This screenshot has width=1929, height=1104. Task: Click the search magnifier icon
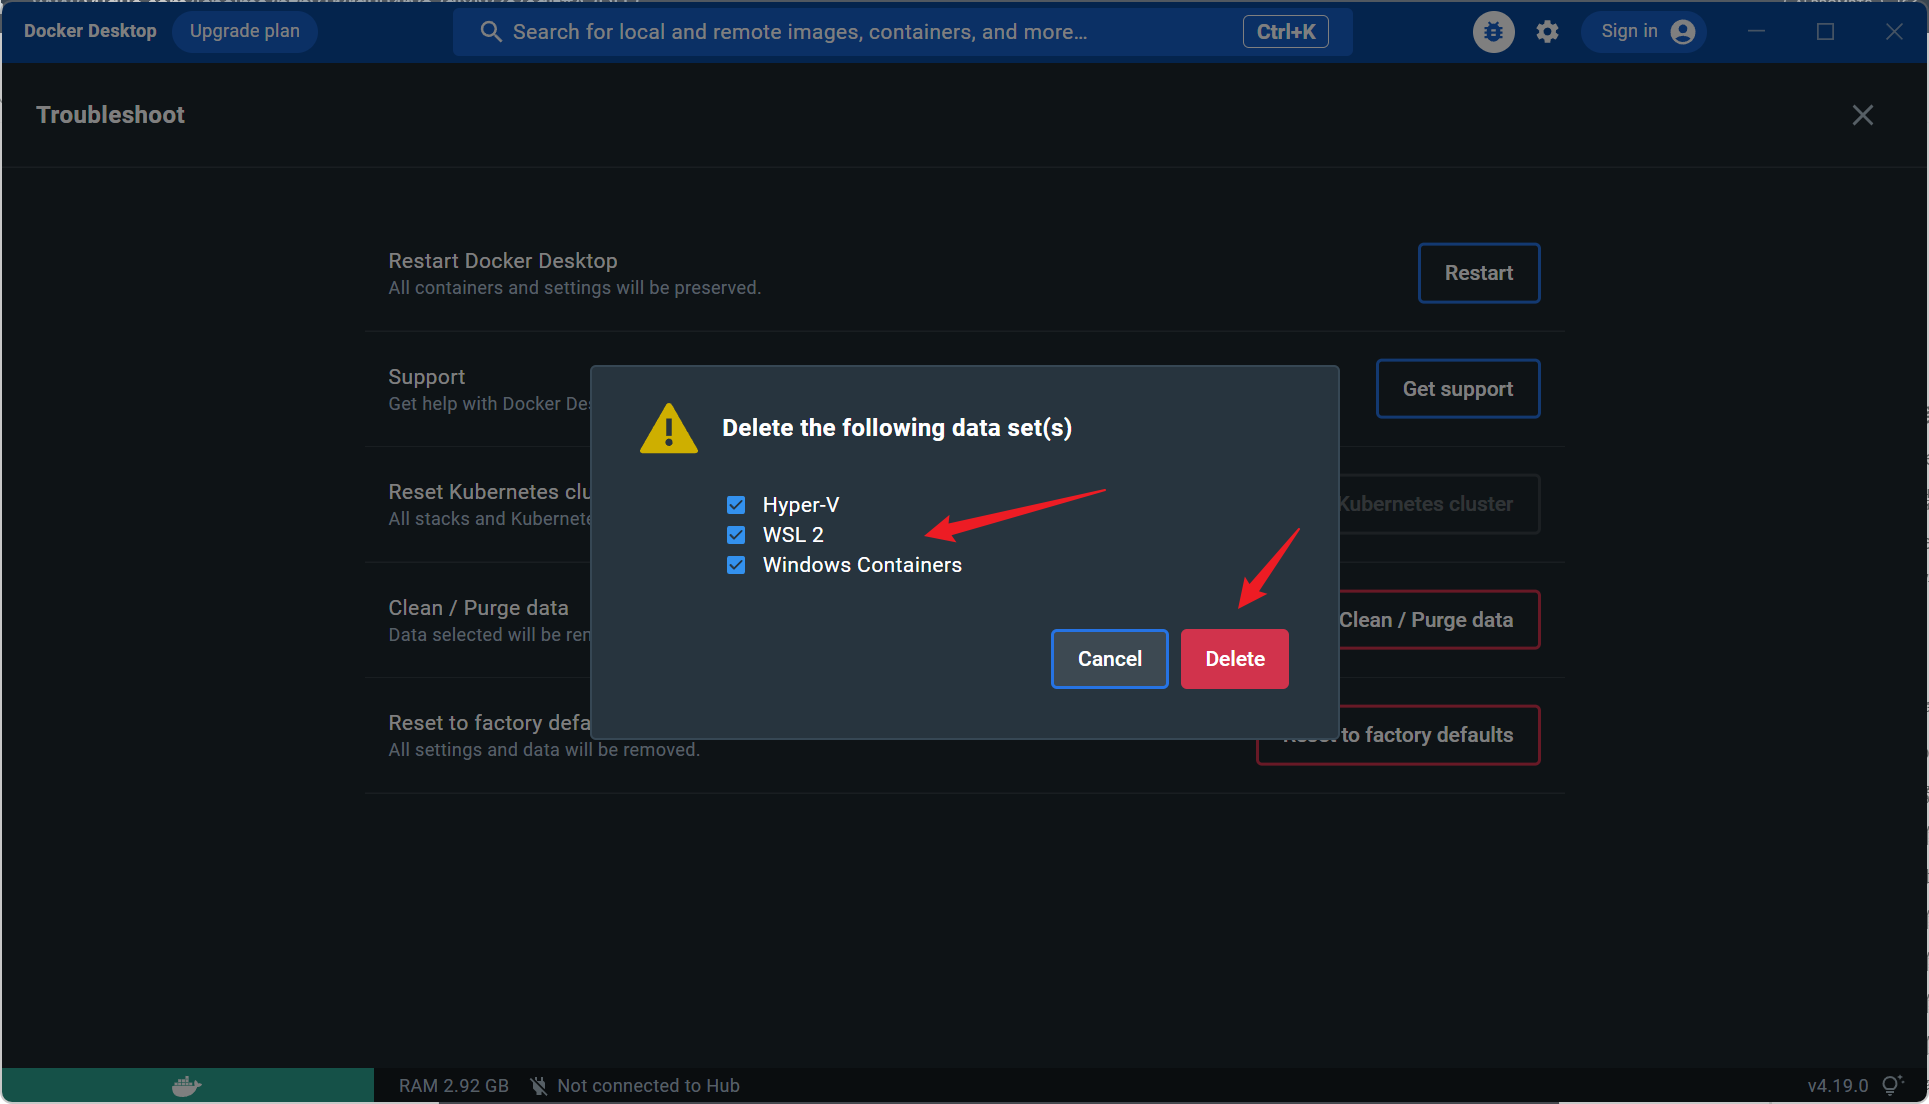490,32
